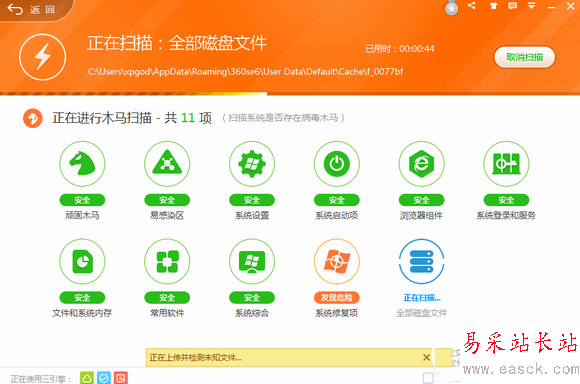Click the 已用时 elapsed time text
This screenshot has height=384, width=580.
tap(400, 49)
